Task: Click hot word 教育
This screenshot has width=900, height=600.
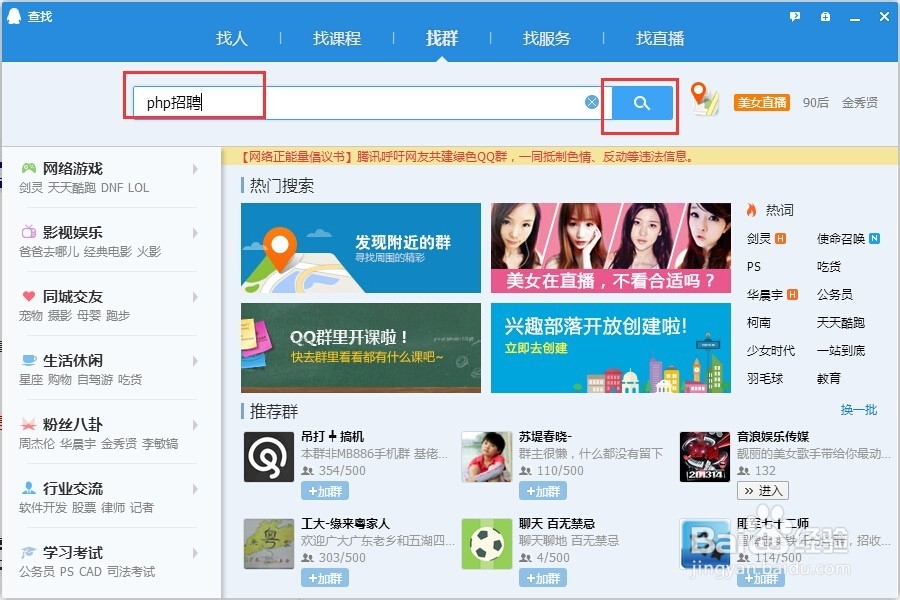Action: (829, 378)
